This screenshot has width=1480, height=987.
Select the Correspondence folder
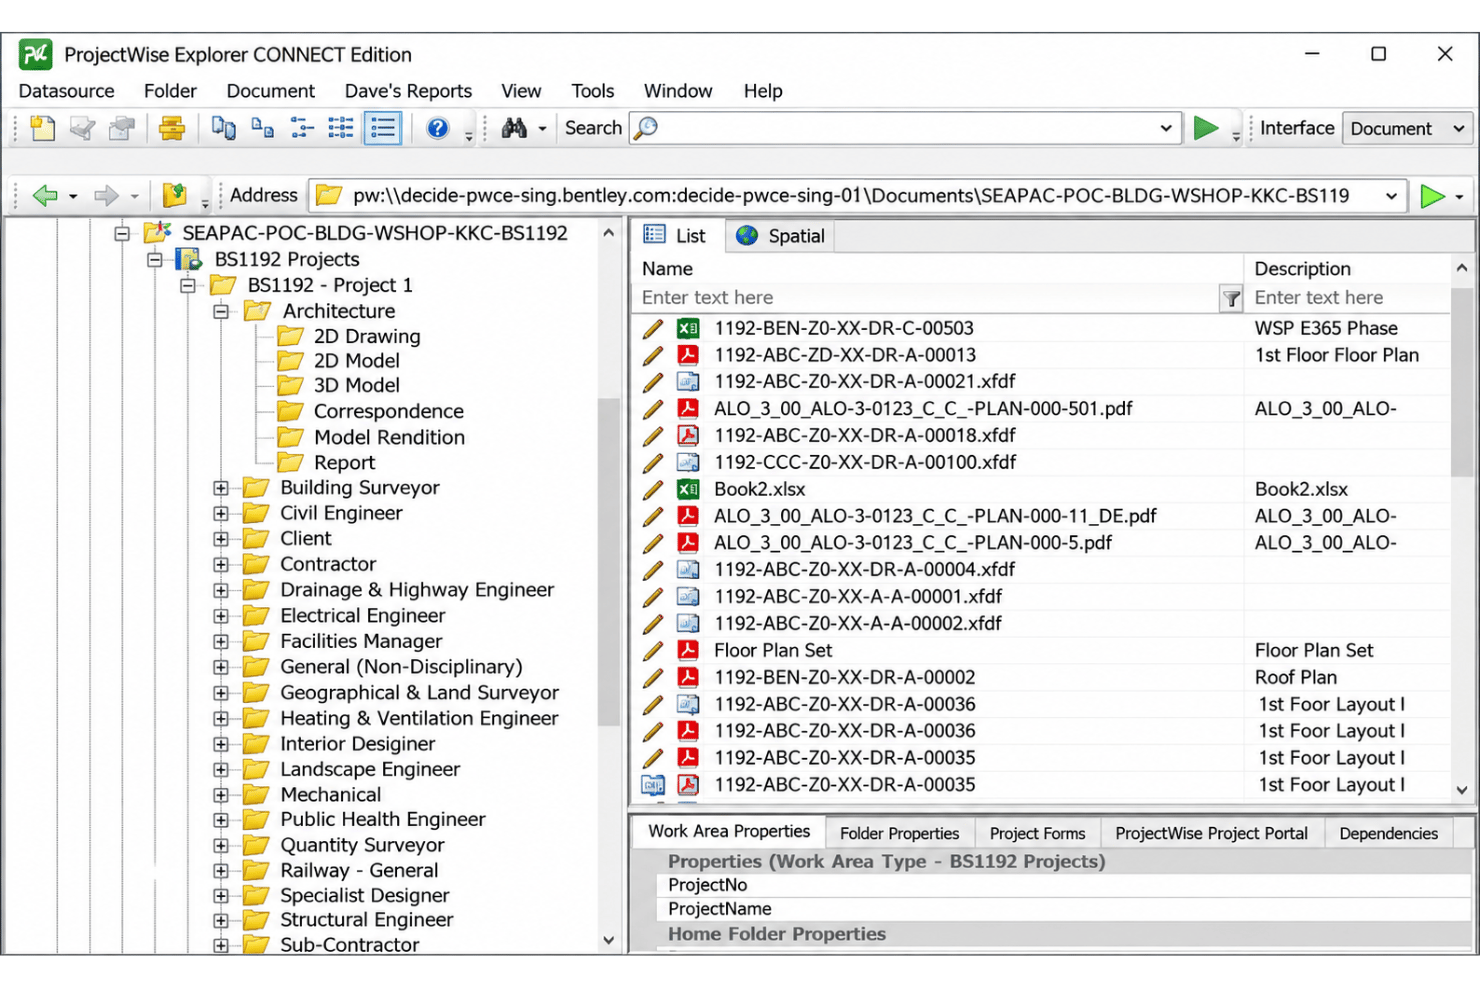388,411
